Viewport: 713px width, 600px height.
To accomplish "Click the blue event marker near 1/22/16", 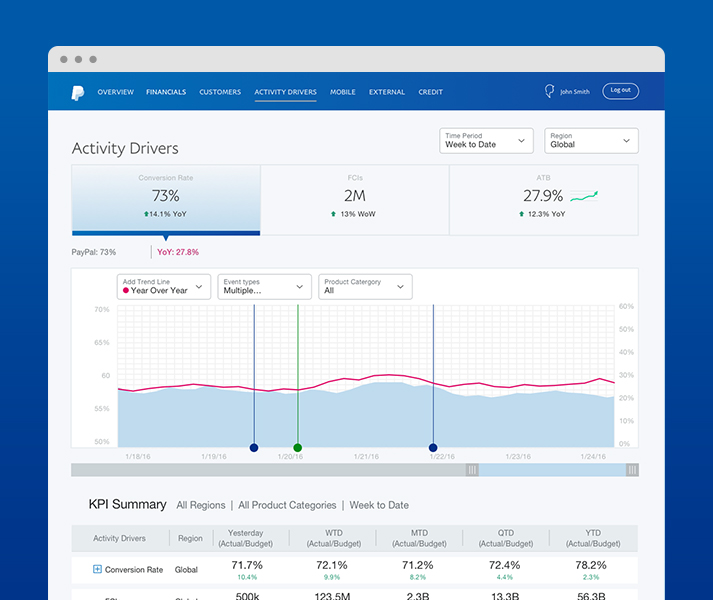I will (433, 447).
